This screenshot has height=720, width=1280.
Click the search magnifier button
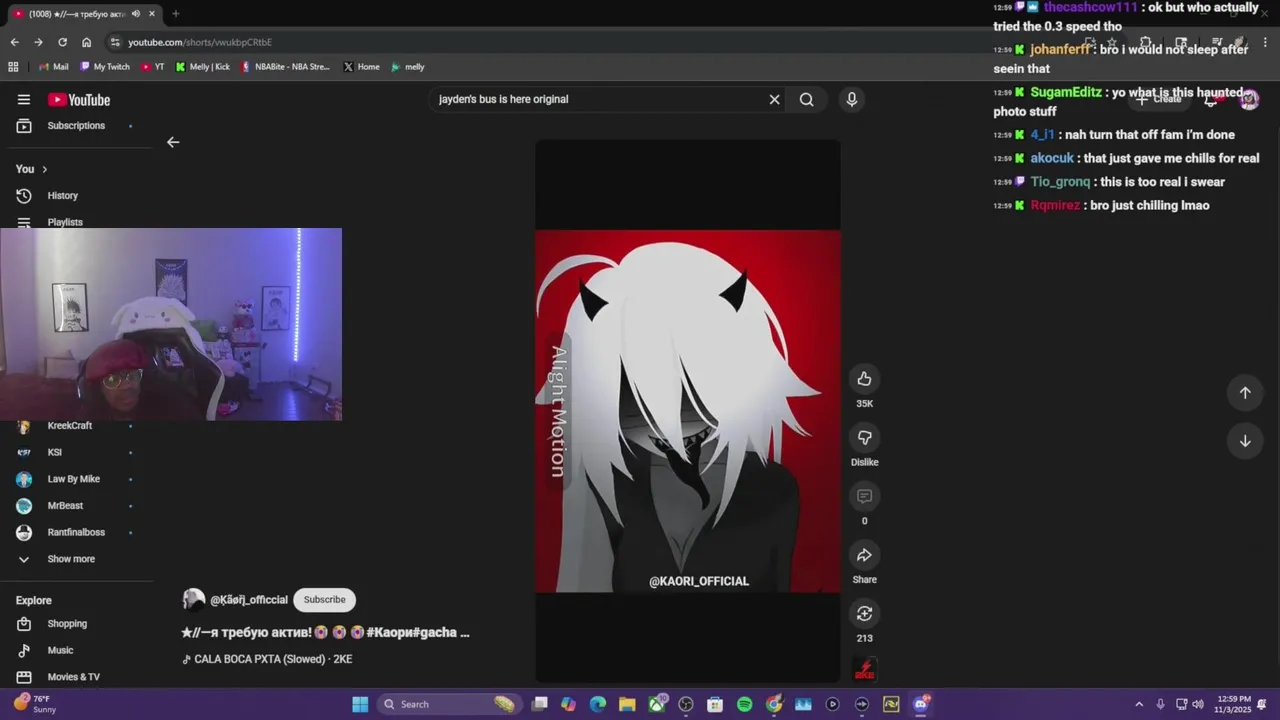pyautogui.click(x=806, y=99)
